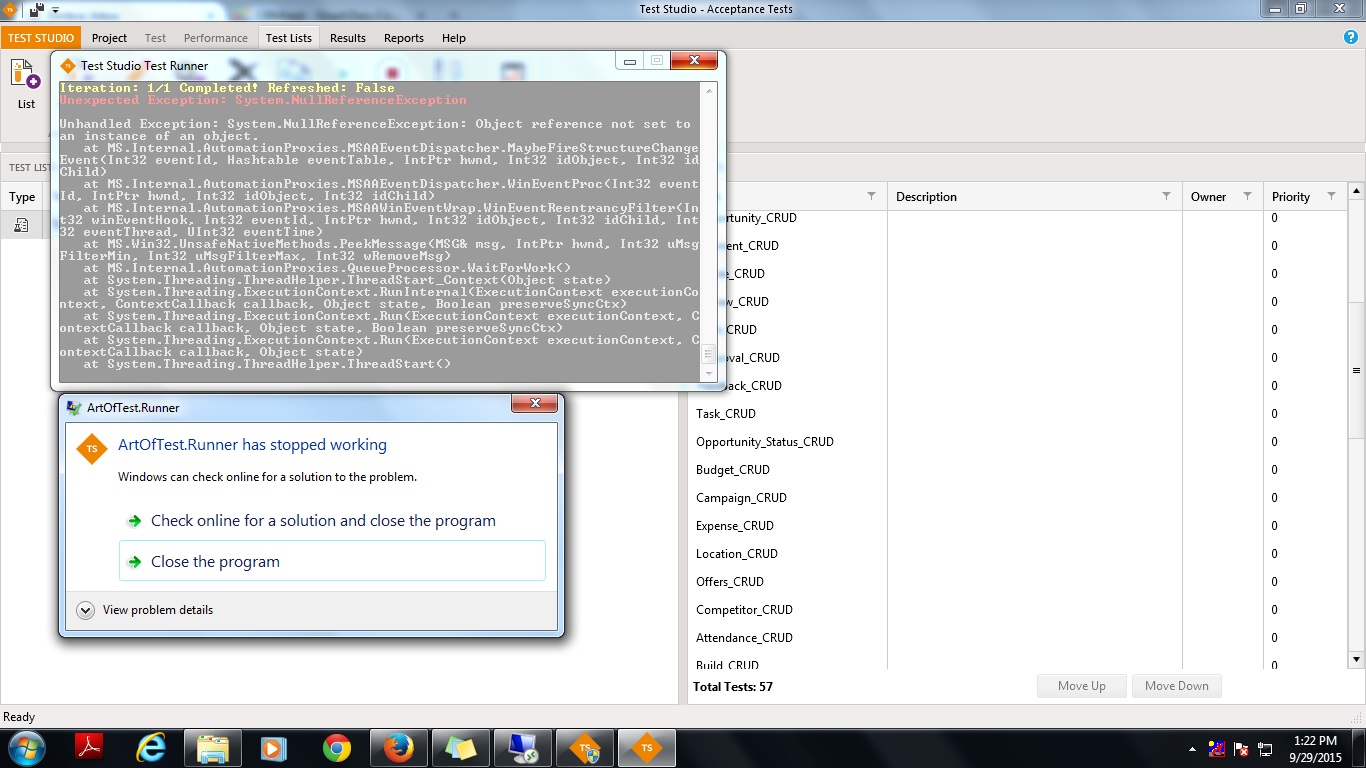1366x768 pixels.
Task: Click the test list scrollbar up arrow
Action: 1356,191
